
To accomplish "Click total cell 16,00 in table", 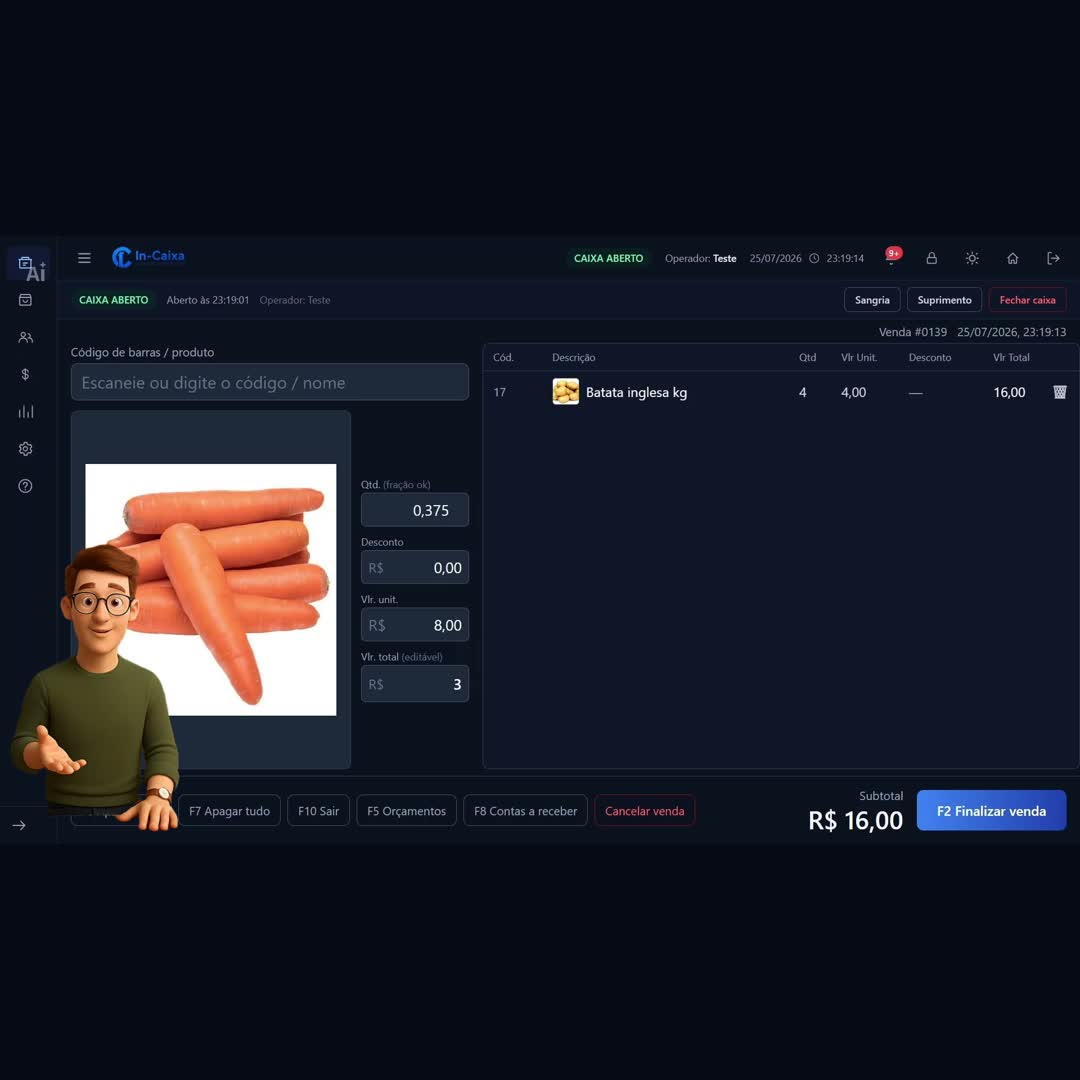I will point(1009,392).
